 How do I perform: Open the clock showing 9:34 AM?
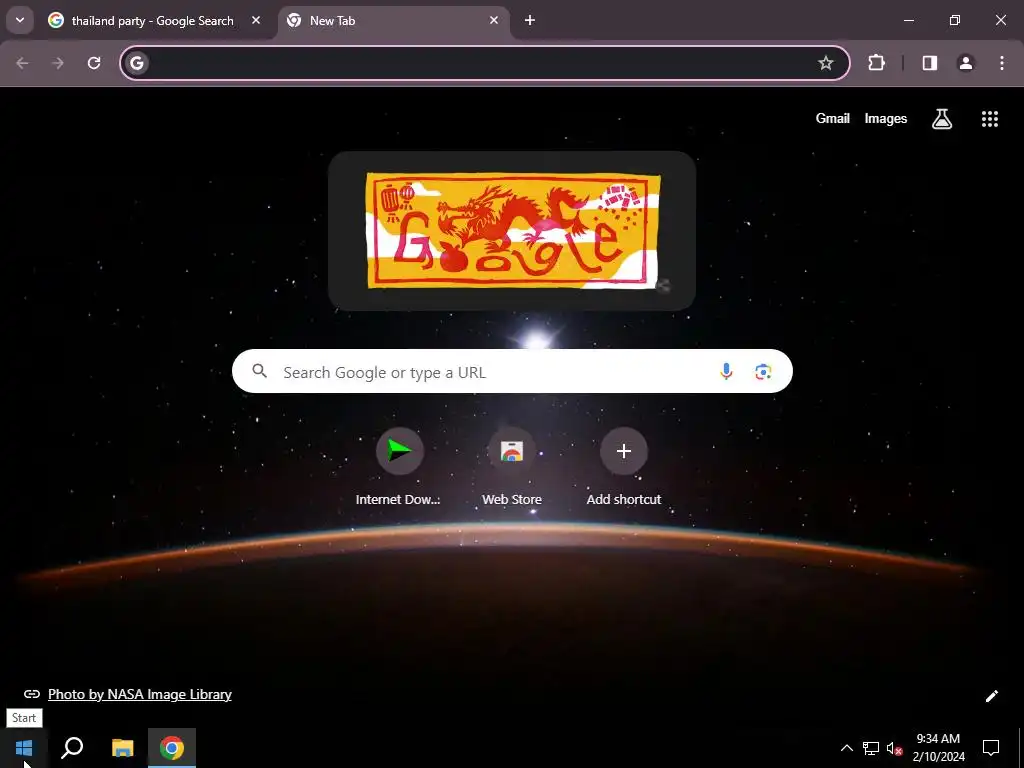[x=938, y=748]
